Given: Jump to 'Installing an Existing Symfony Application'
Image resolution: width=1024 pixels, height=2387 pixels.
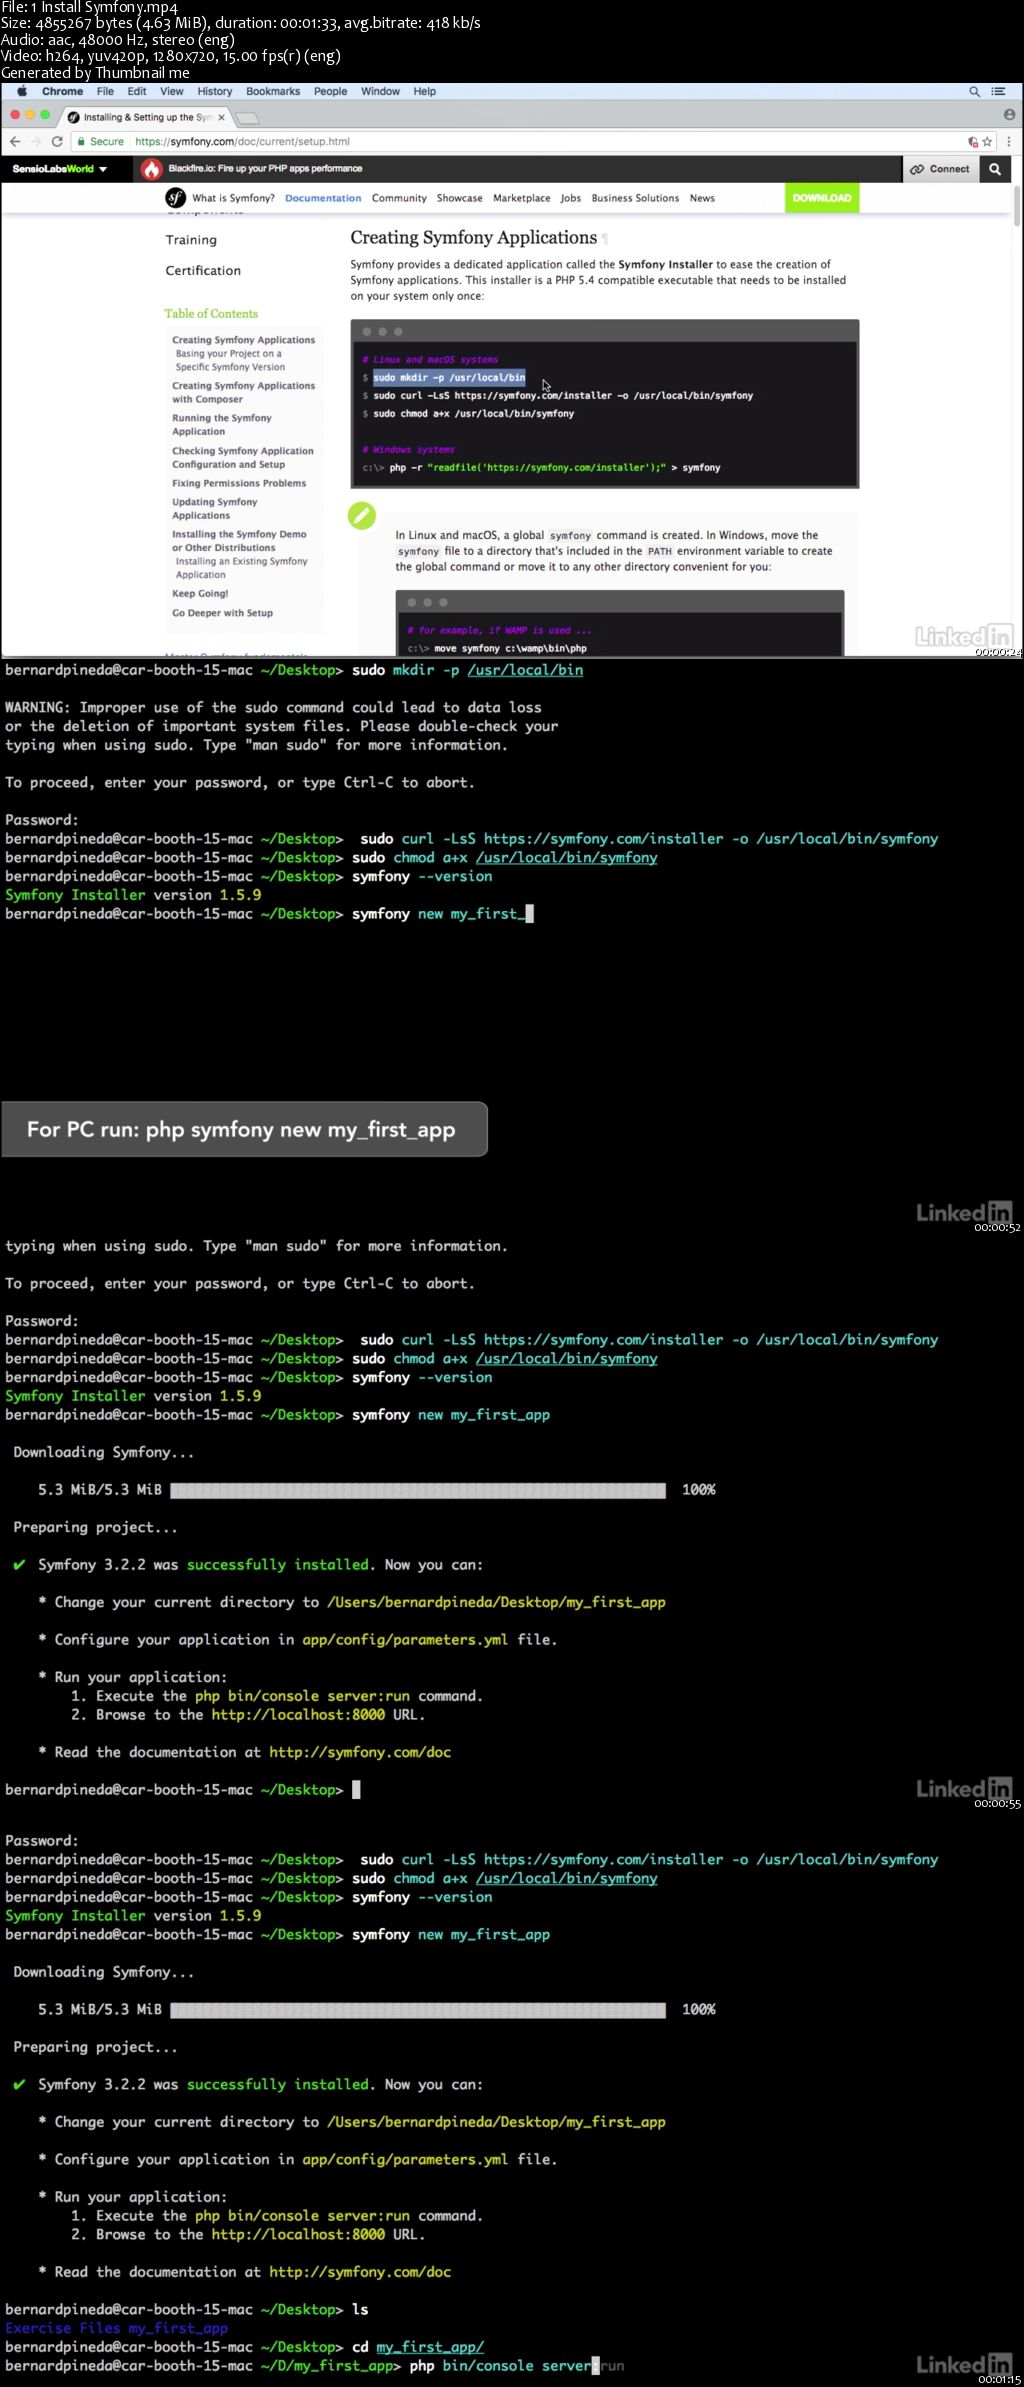Looking at the screenshot, I should [x=241, y=568].
